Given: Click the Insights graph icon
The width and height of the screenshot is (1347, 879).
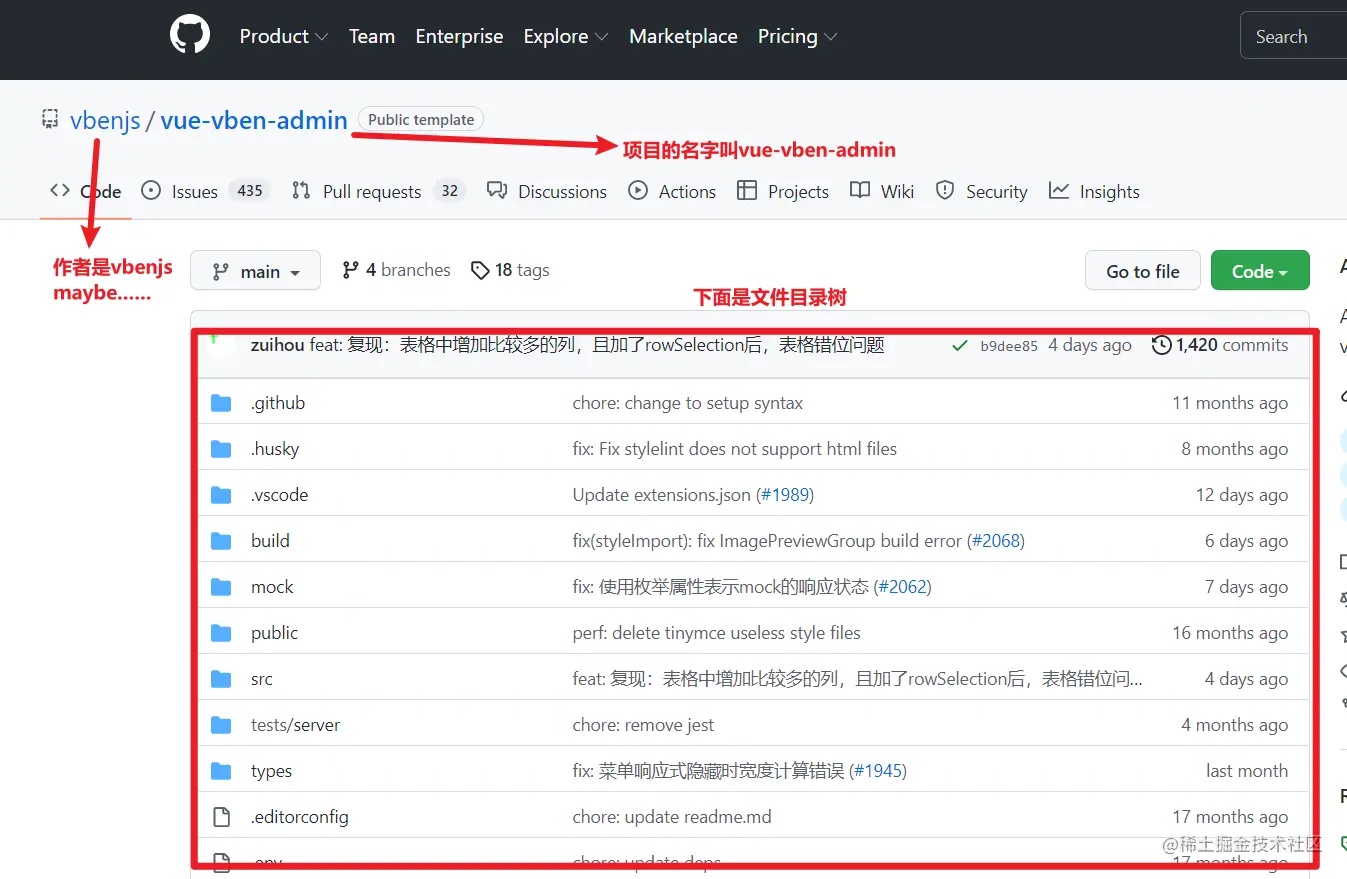Looking at the screenshot, I should (x=1059, y=190).
